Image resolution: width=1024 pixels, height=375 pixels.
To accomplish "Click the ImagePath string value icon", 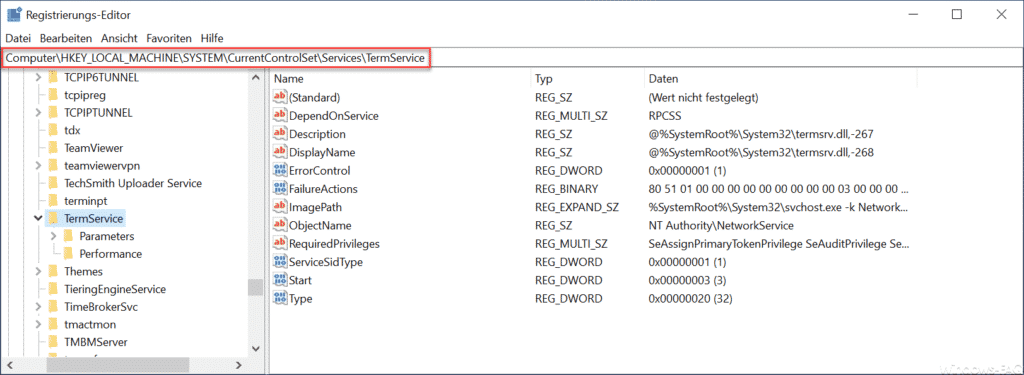I will (280, 207).
